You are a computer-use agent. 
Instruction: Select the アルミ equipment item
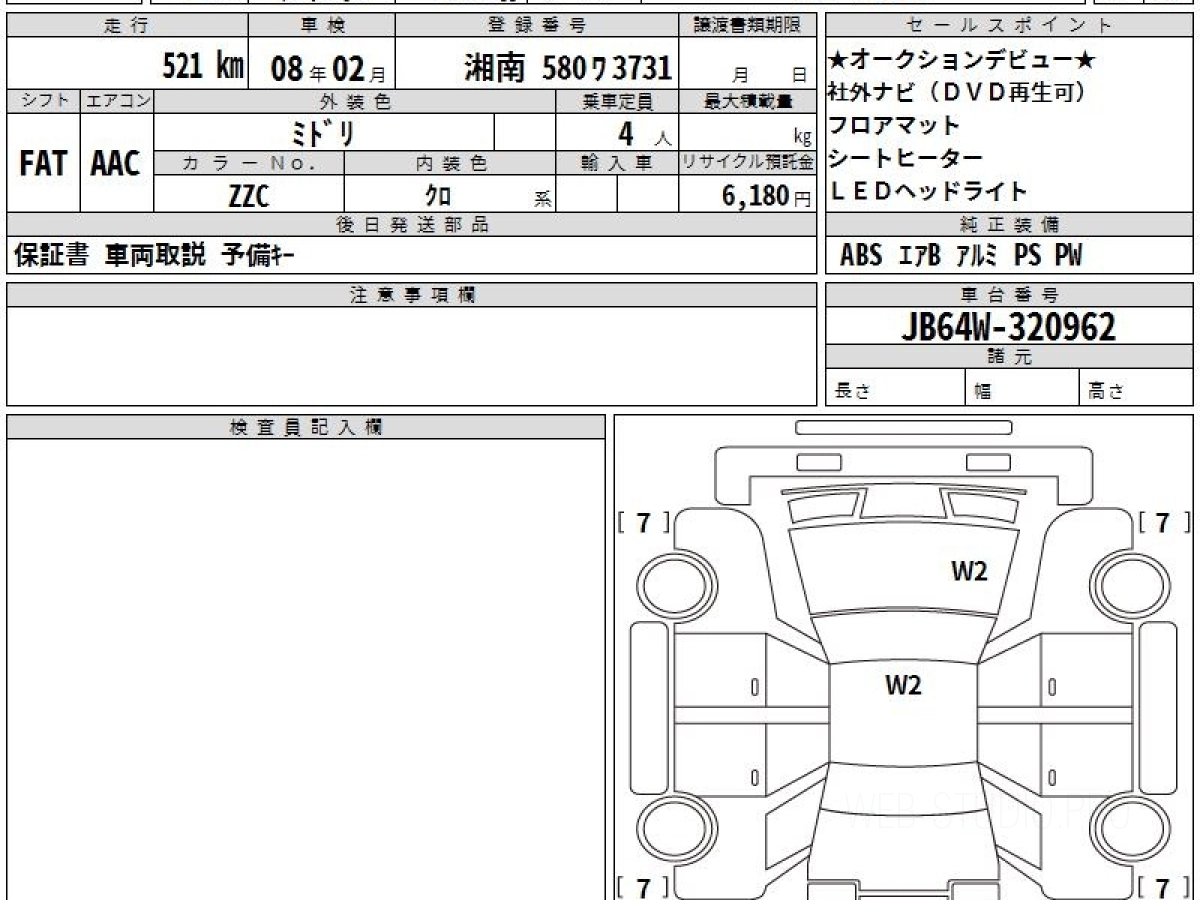pyautogui.click(x=977, y=256)
